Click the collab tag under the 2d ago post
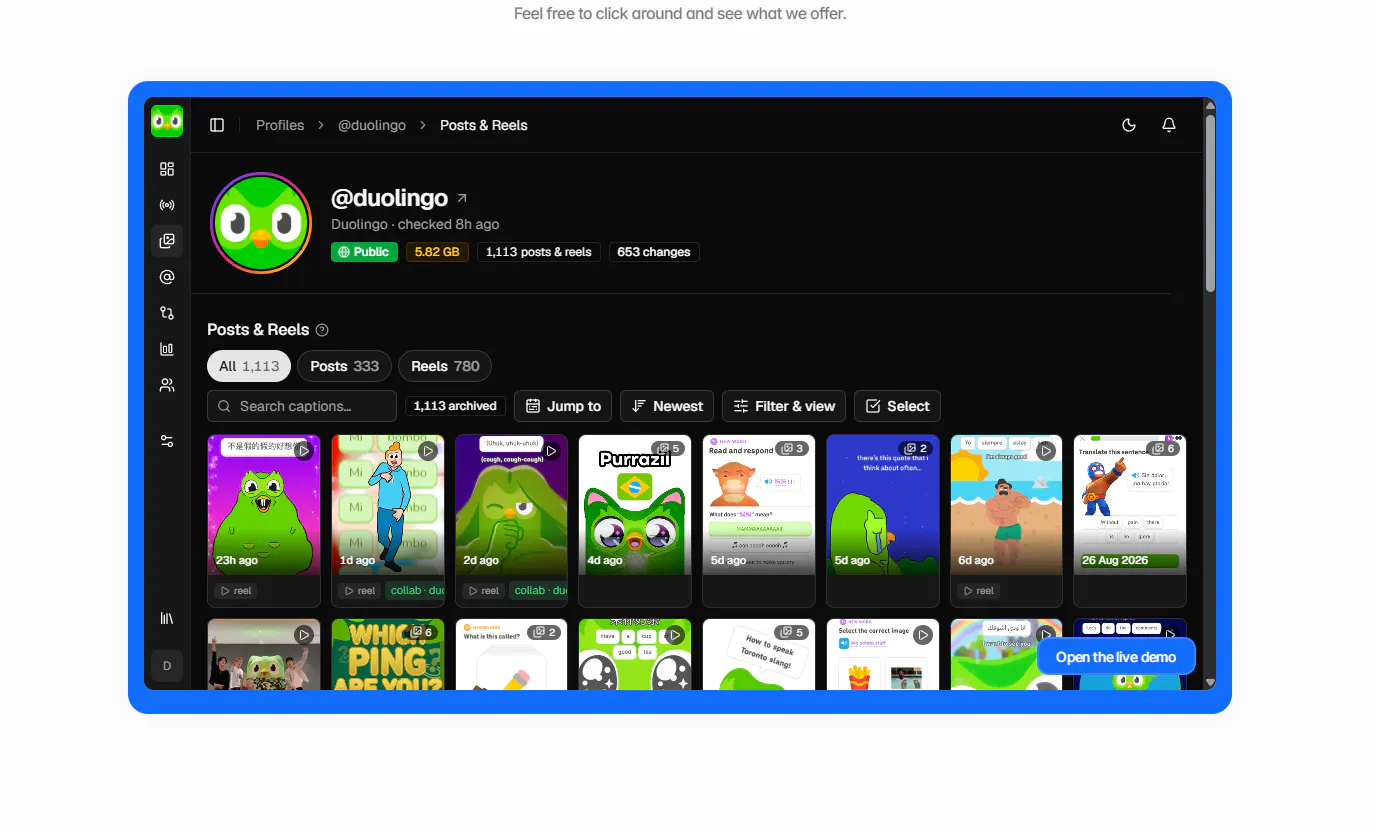This screenshot has width=1377, height=830. point(538,591)
